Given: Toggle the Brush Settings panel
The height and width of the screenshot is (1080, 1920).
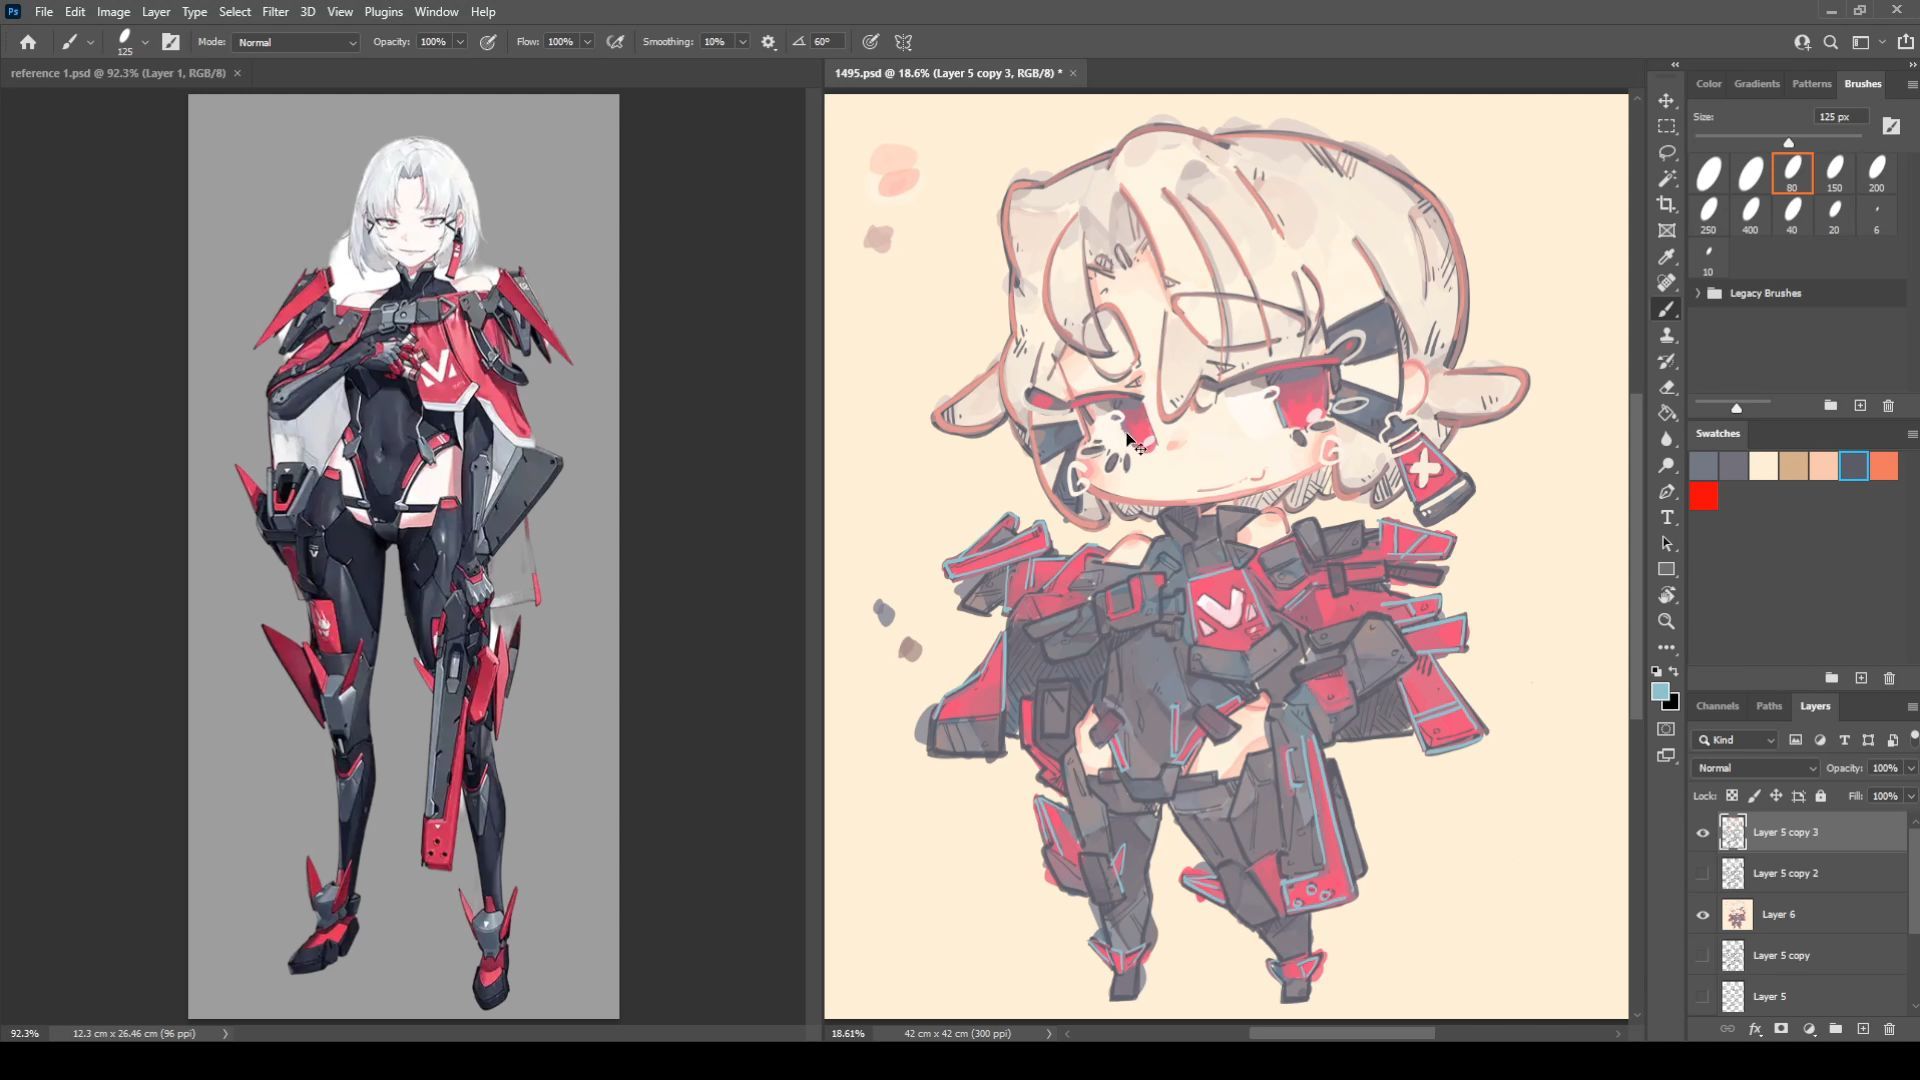Looking at the screenshot, I should pyautogui.click(x=171, y=42).
